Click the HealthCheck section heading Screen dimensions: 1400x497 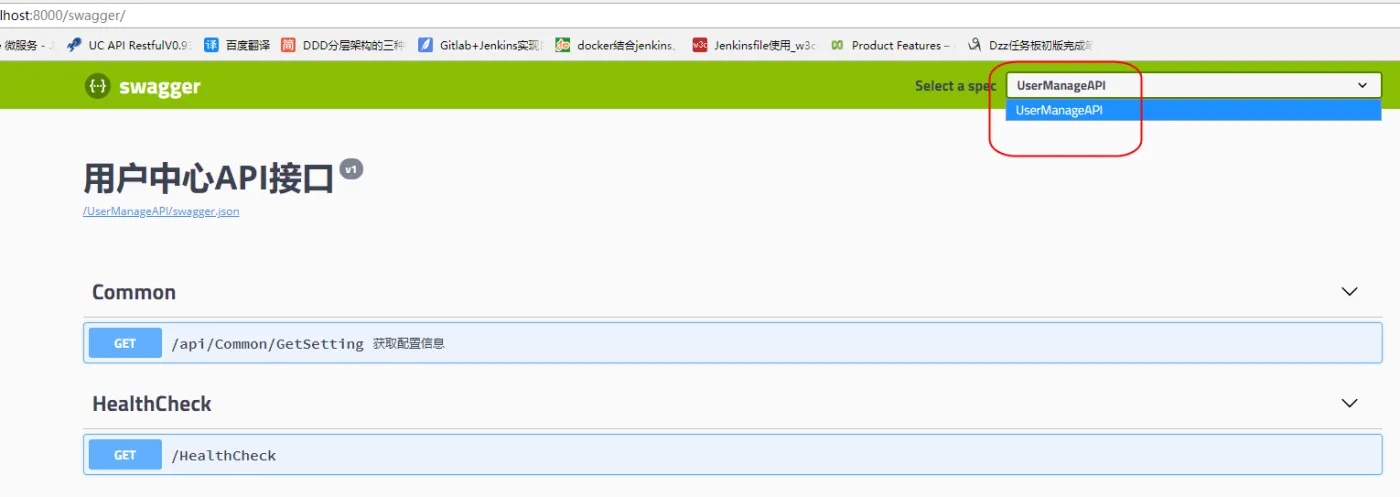(152, 404)
